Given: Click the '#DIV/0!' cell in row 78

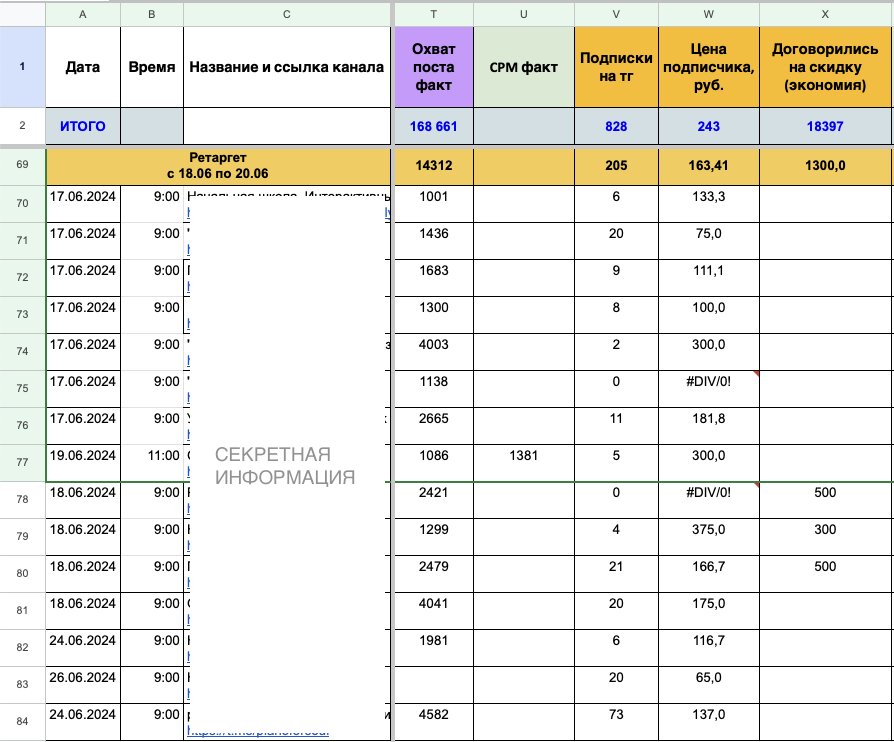Looking at the screenshot, I should [709, 500].
